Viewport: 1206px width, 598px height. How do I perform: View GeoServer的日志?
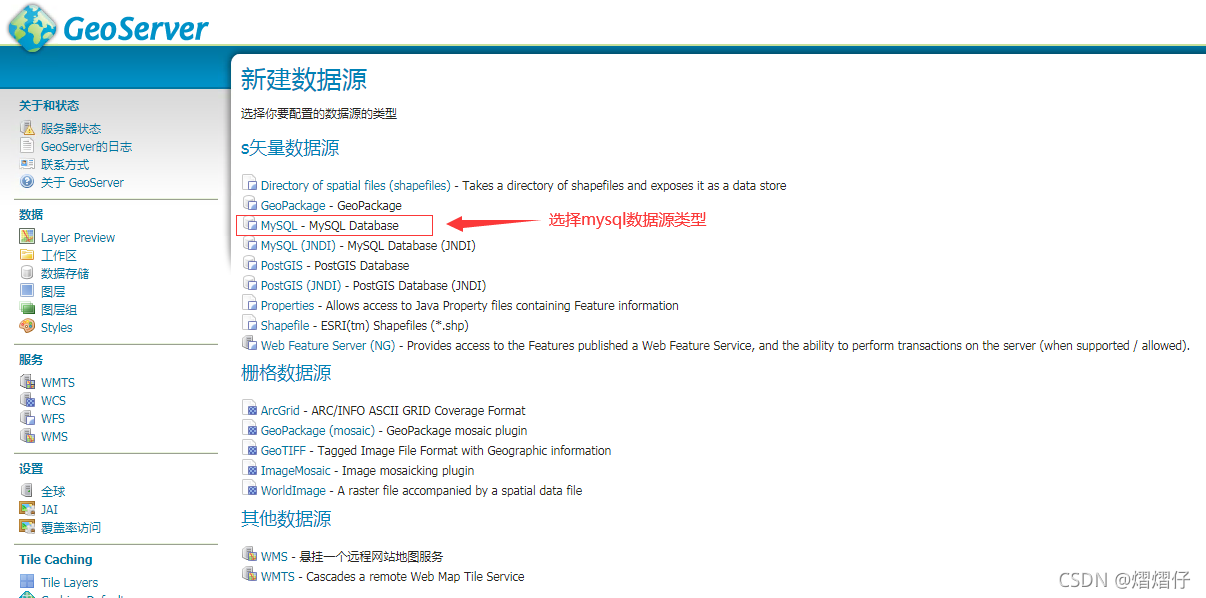85,145
